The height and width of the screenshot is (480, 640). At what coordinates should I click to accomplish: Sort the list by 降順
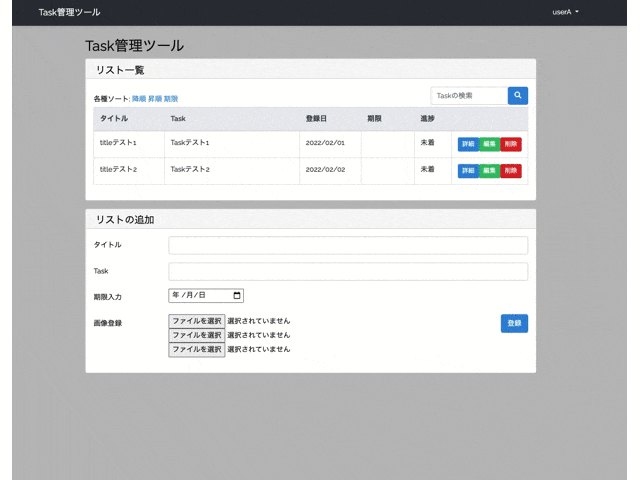[x=139, y=99]
